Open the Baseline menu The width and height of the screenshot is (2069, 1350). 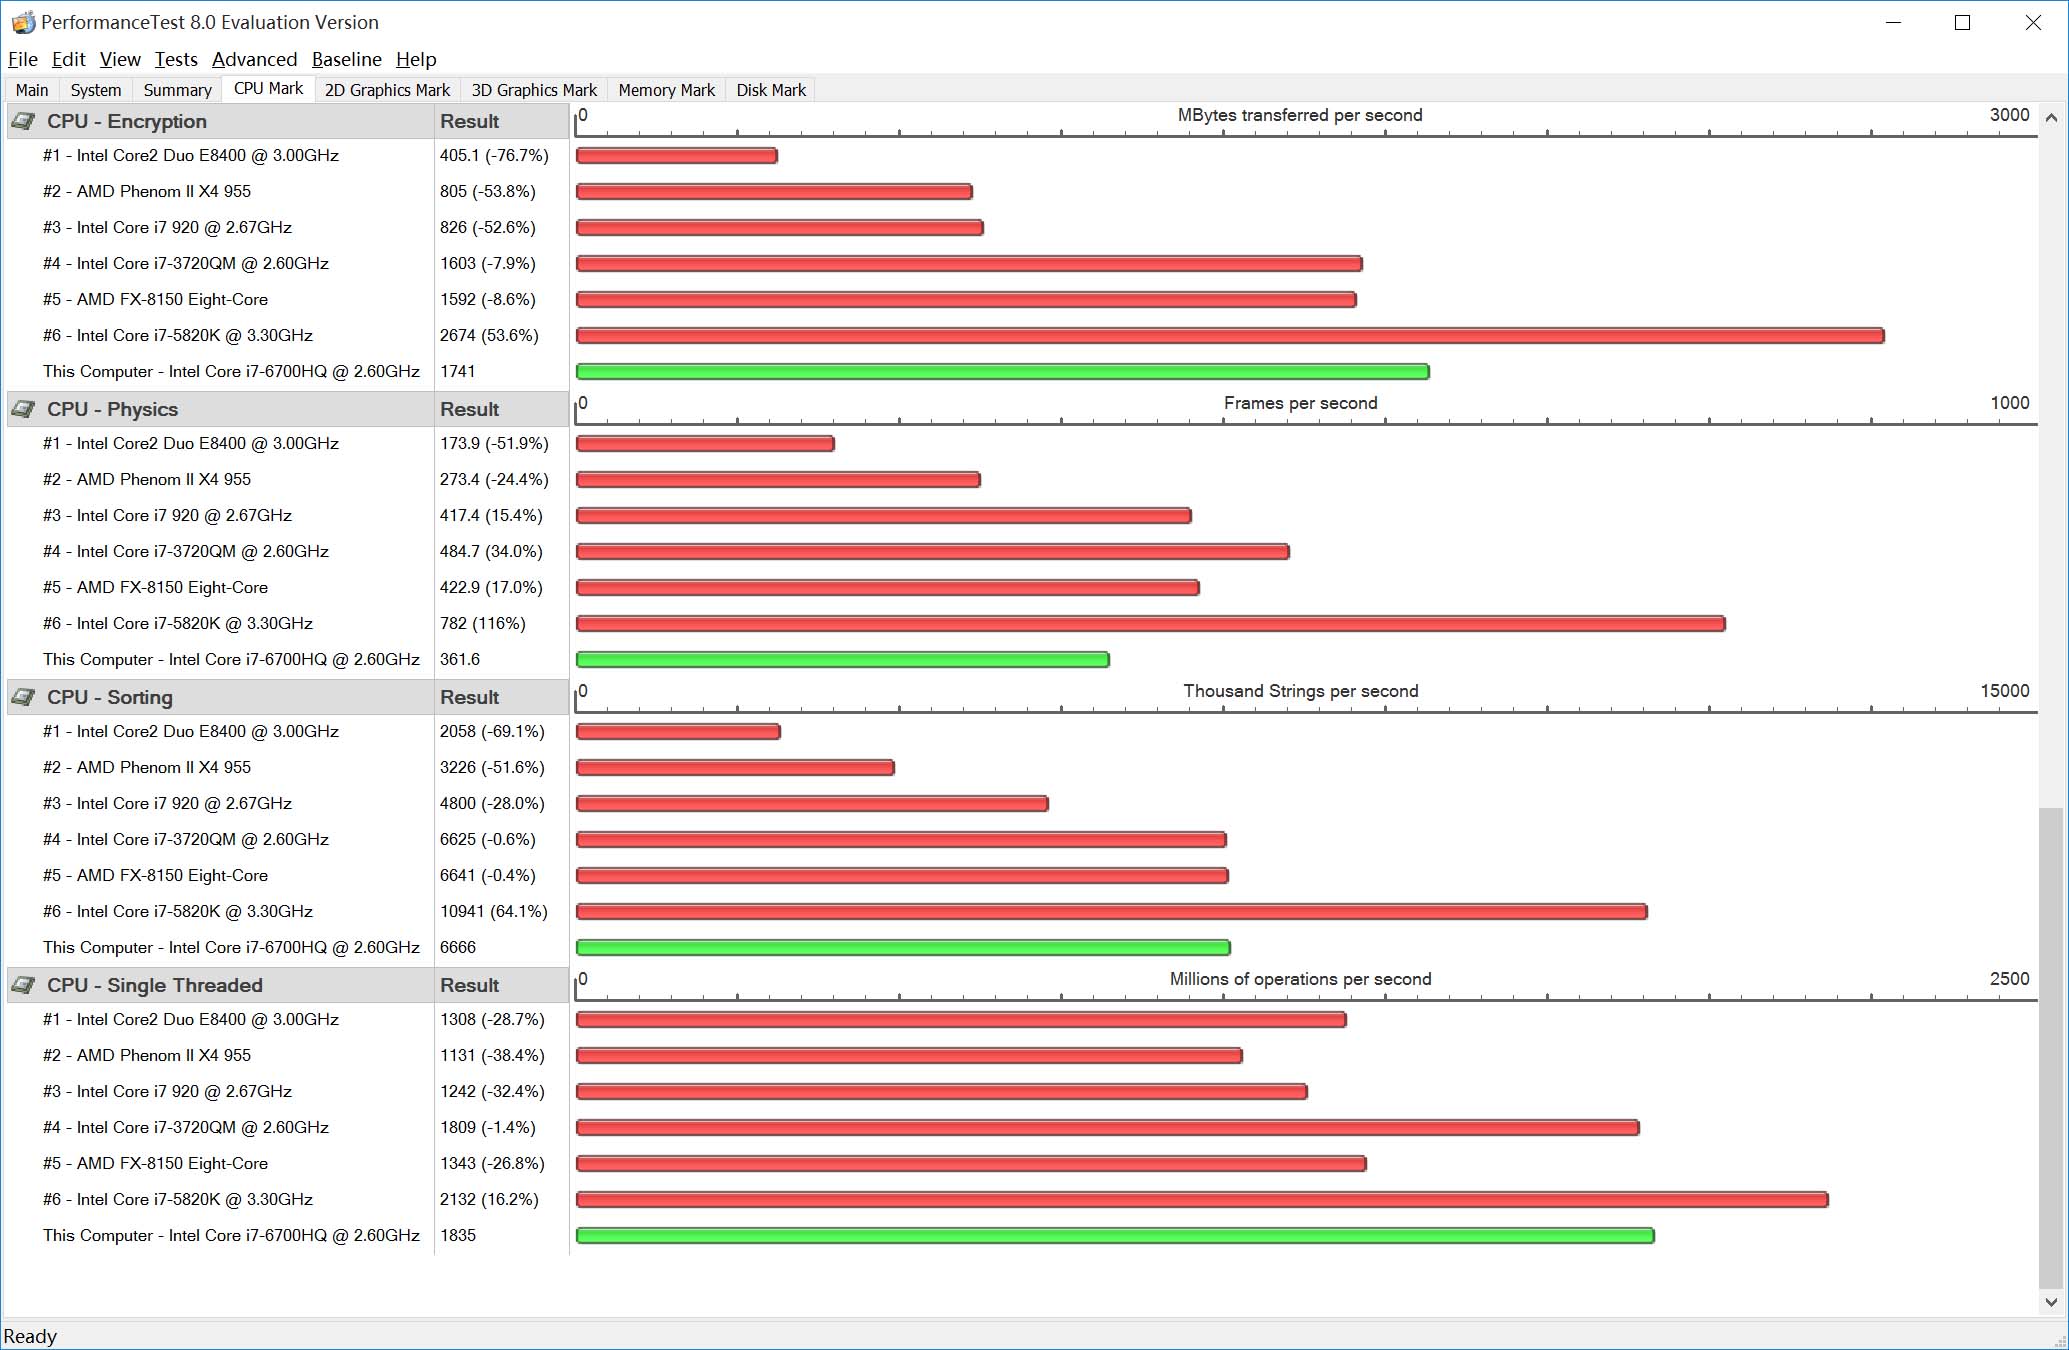tap(346, 59)
